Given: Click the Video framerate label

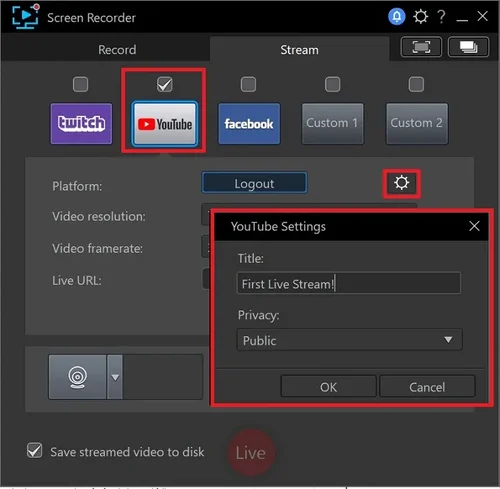Looking at the screenshot, I should pyautogui.click(x=97, y=249).
